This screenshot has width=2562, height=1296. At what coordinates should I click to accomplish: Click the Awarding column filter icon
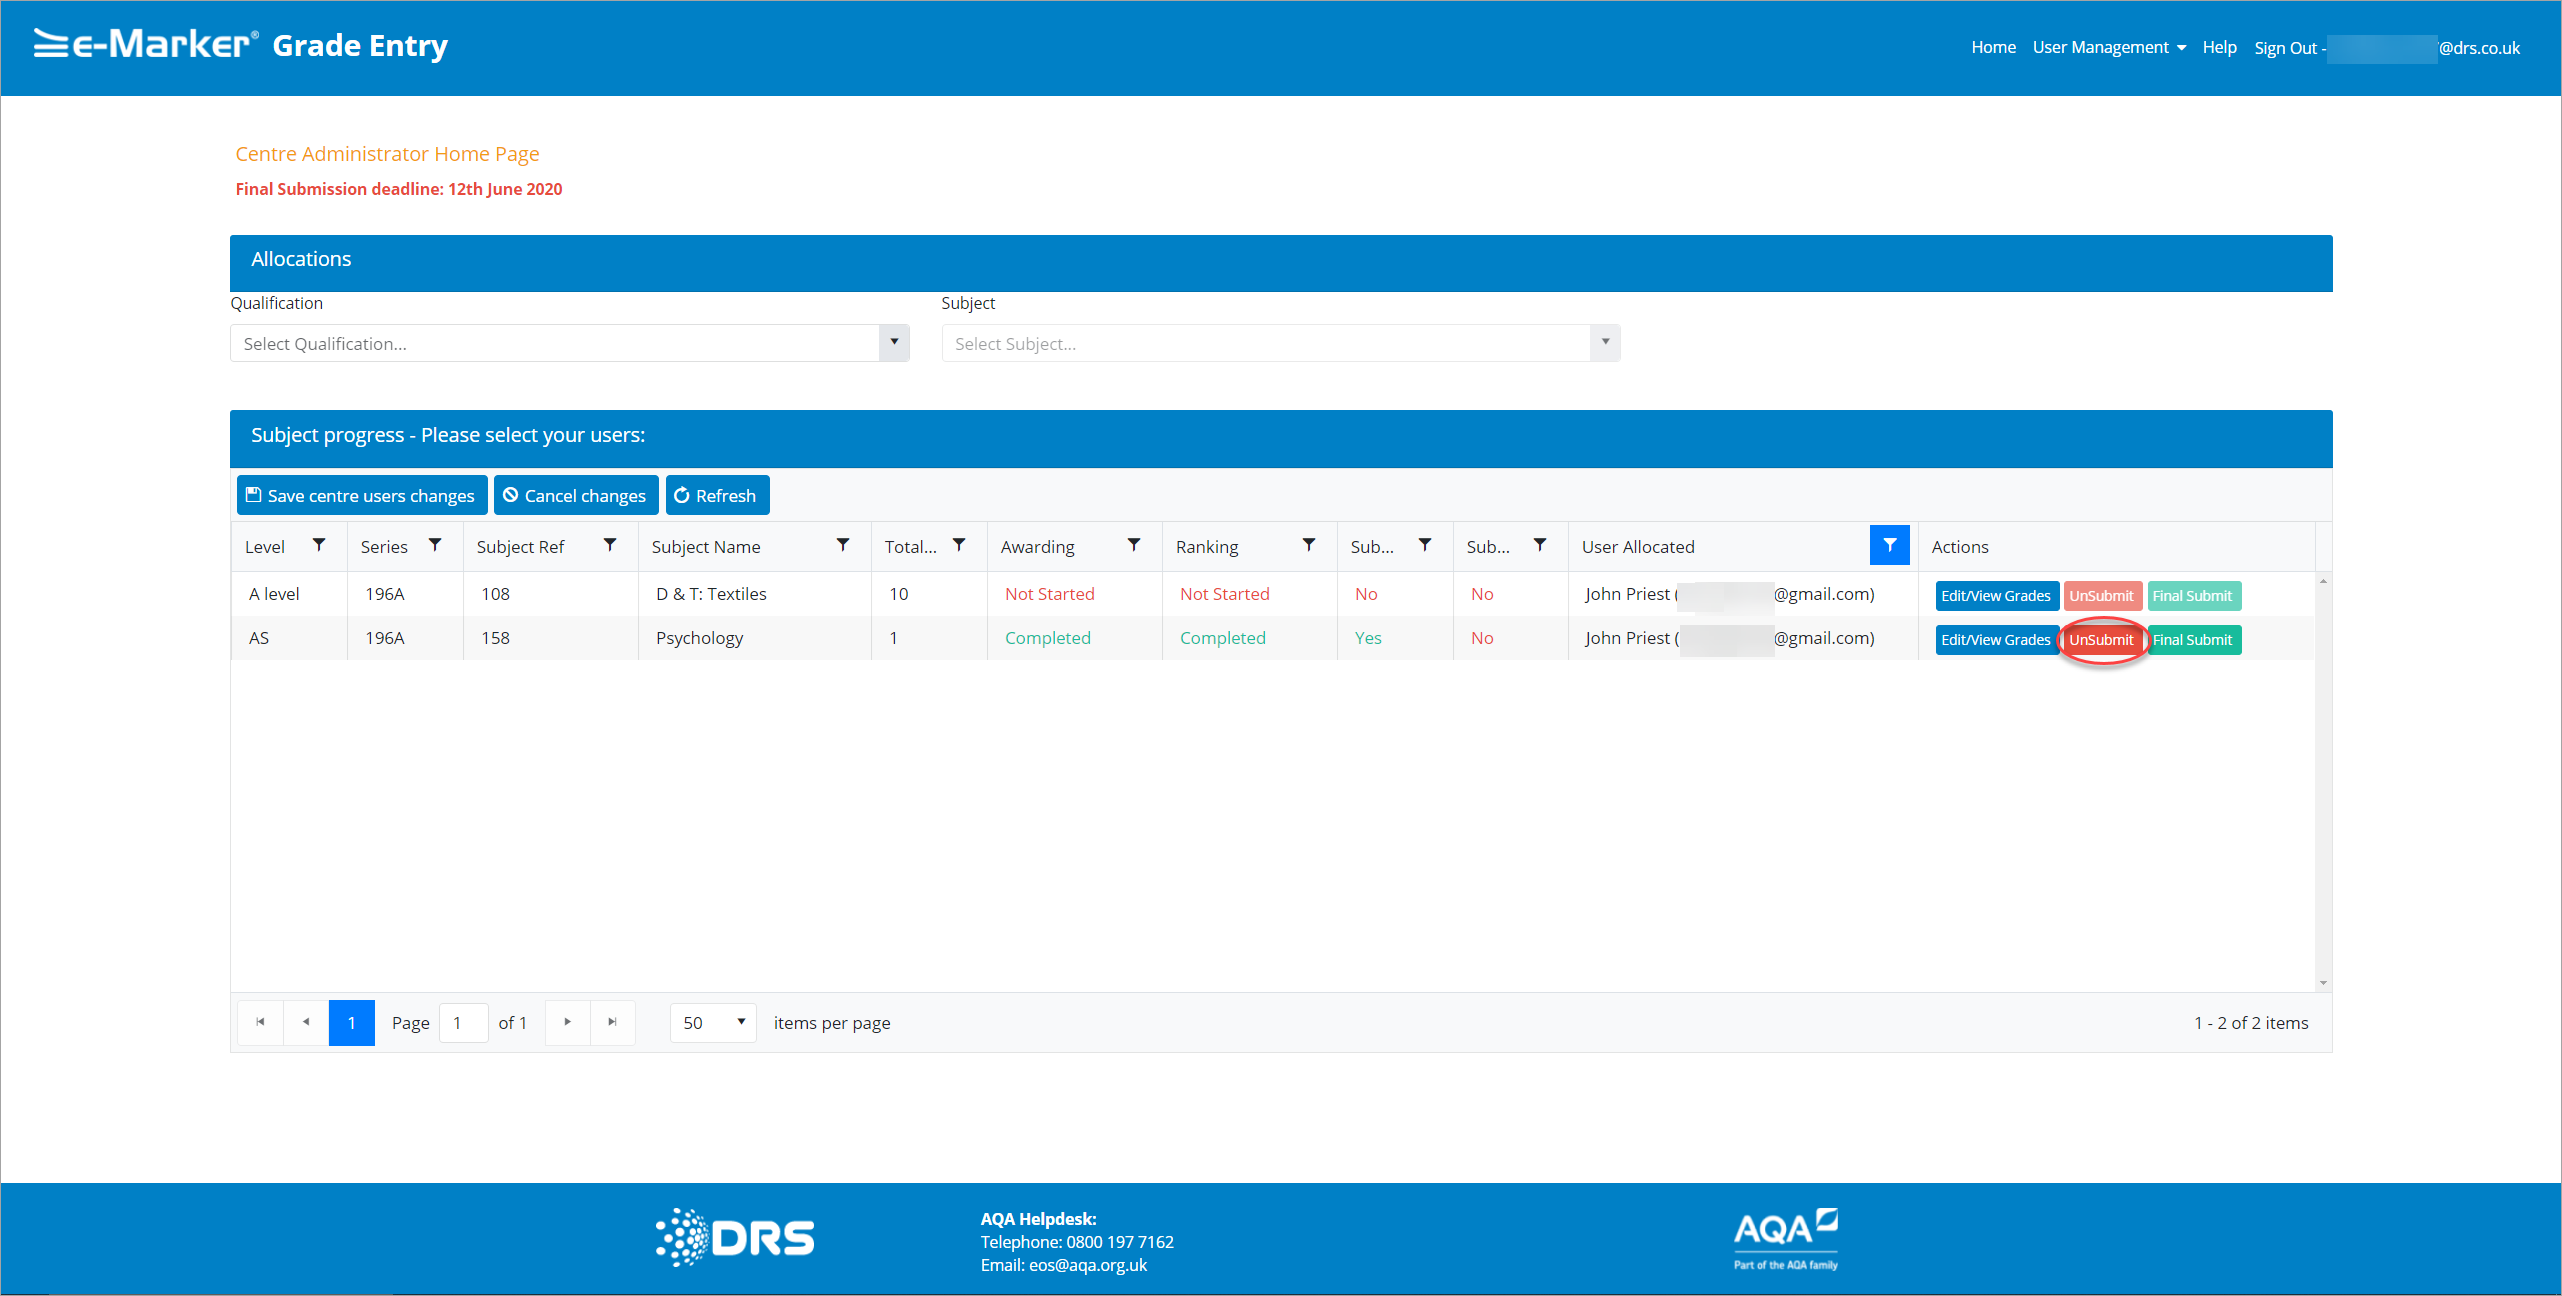click(1134, 545)
